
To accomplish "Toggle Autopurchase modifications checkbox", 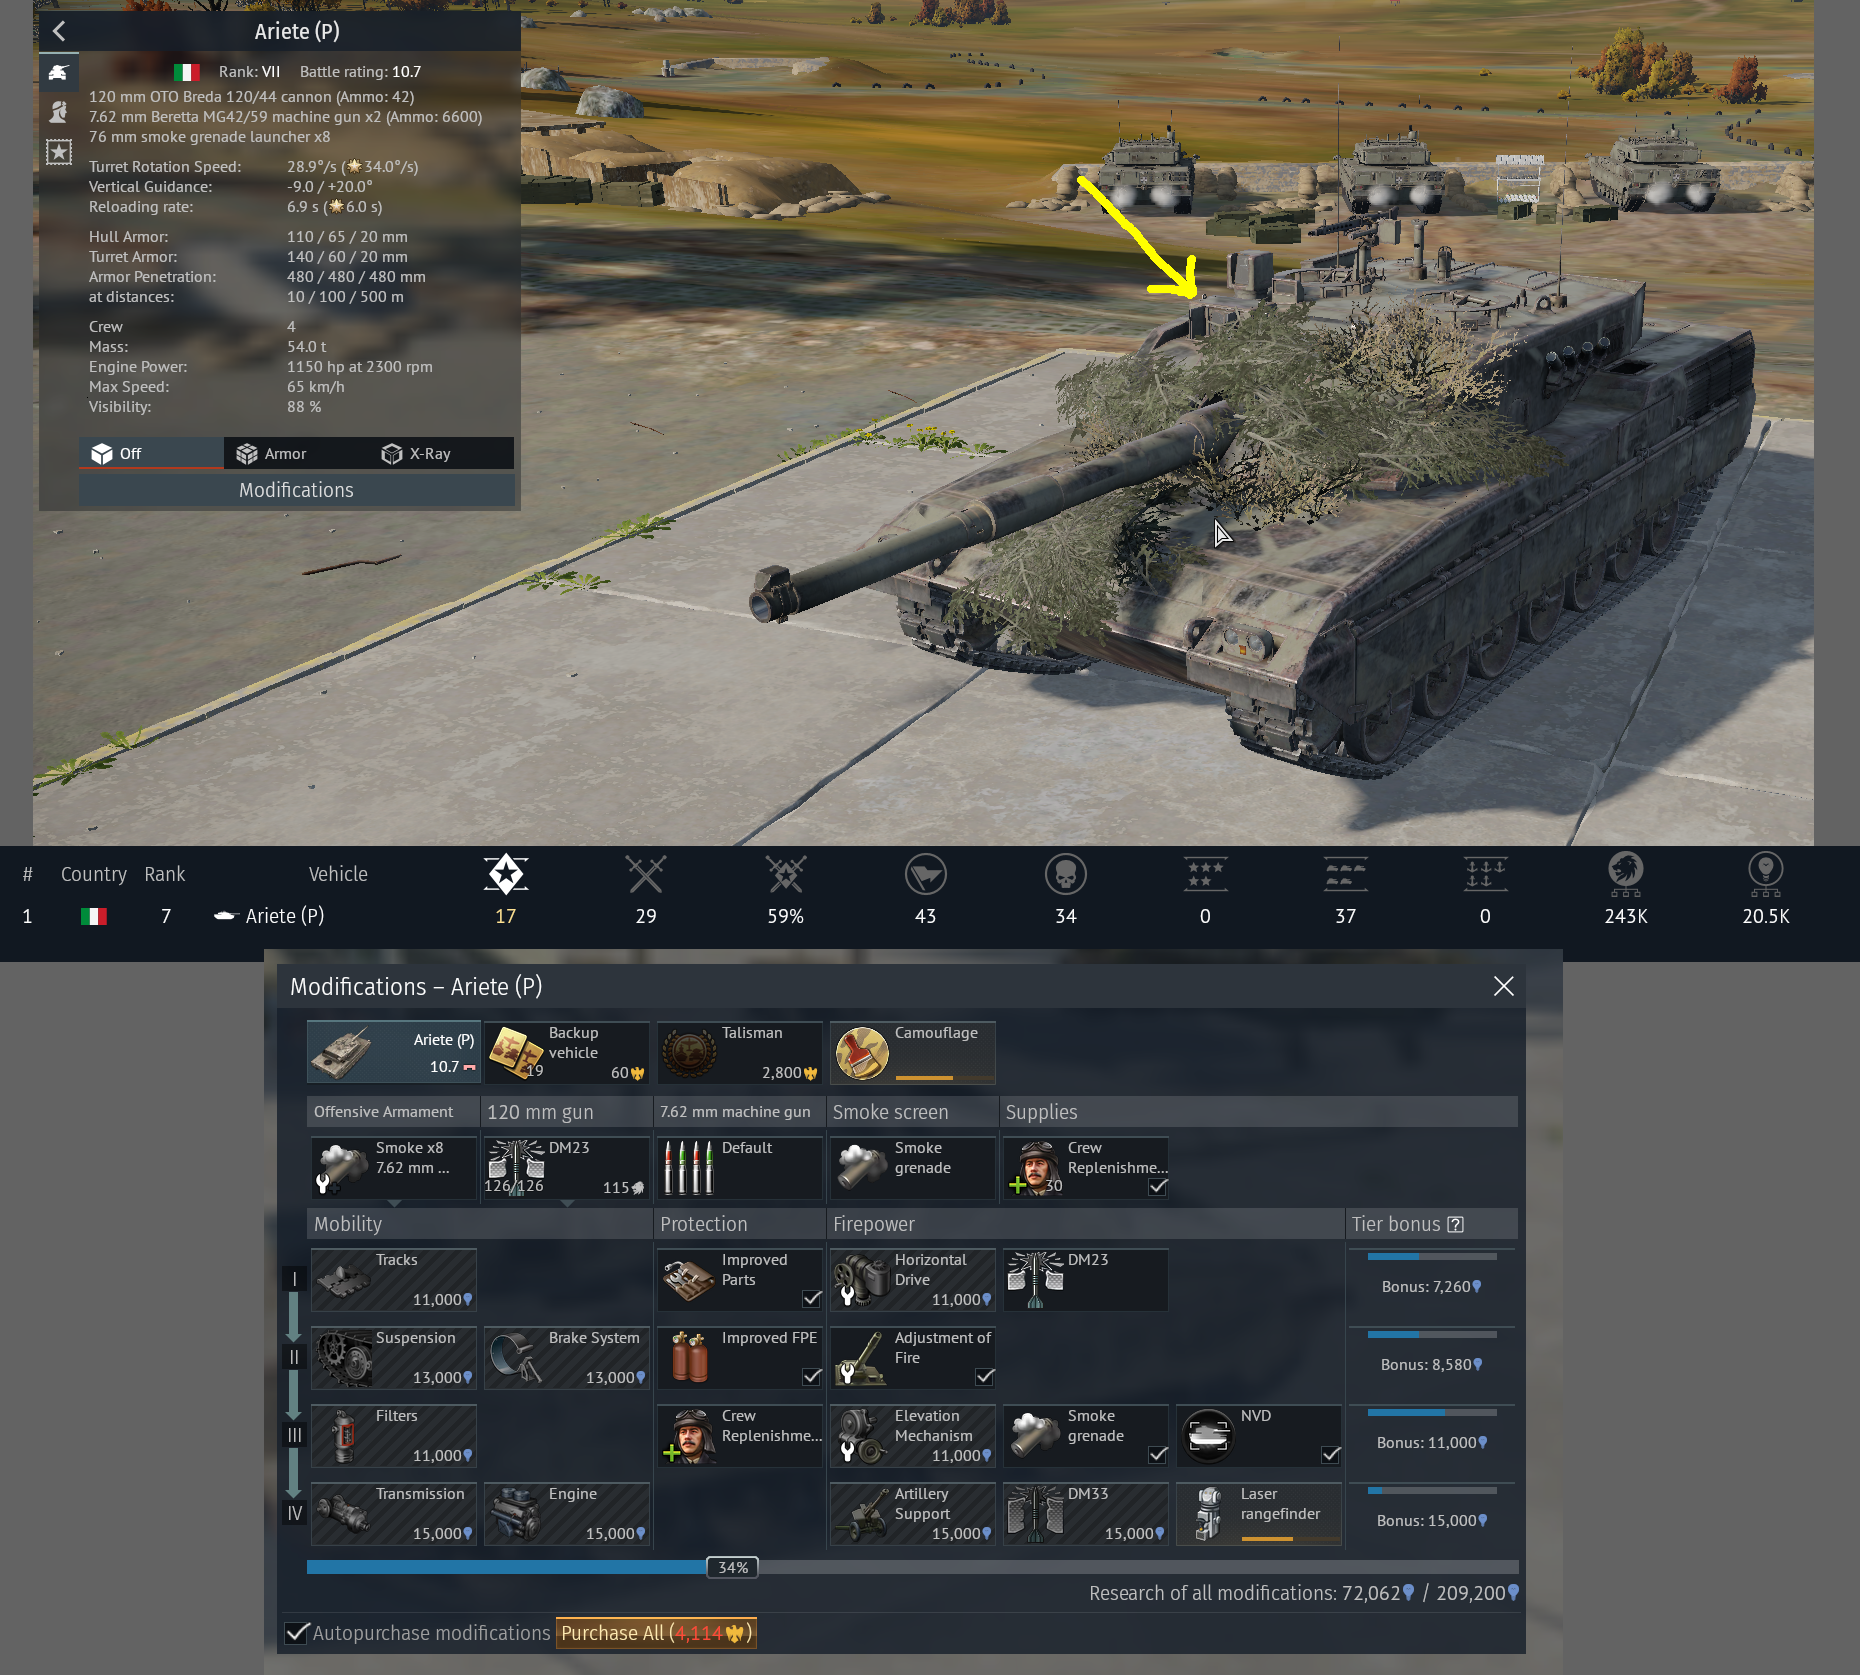I will click(297, 1633).
